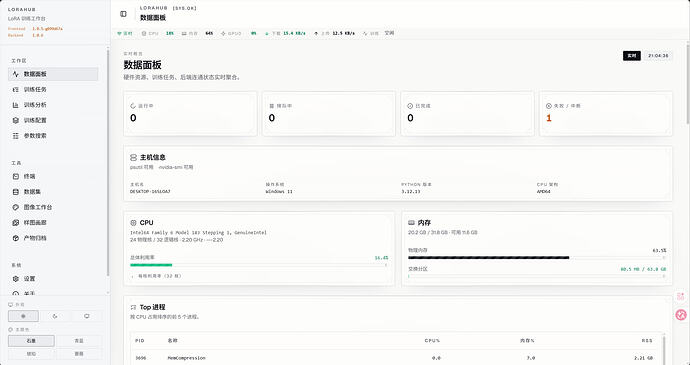Open the 训练配置 sidebar item
This screenshot has width=690, height=365.
point(53,120)
